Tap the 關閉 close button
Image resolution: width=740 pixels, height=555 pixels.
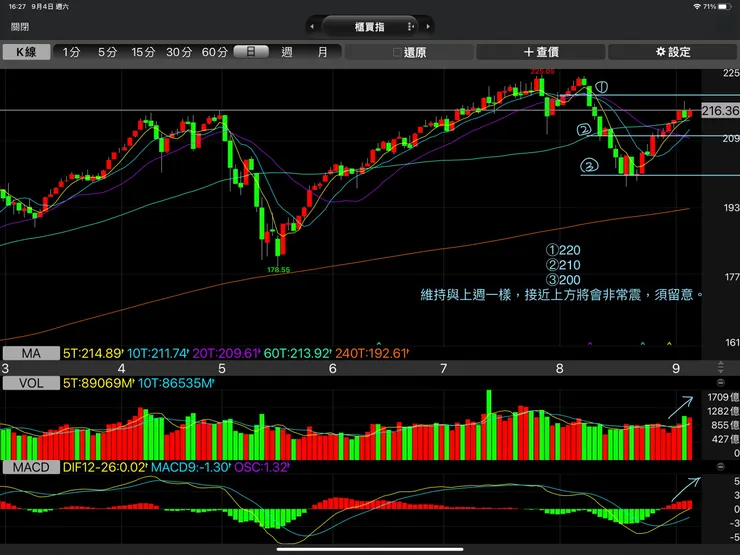click(x=20, y=27)
